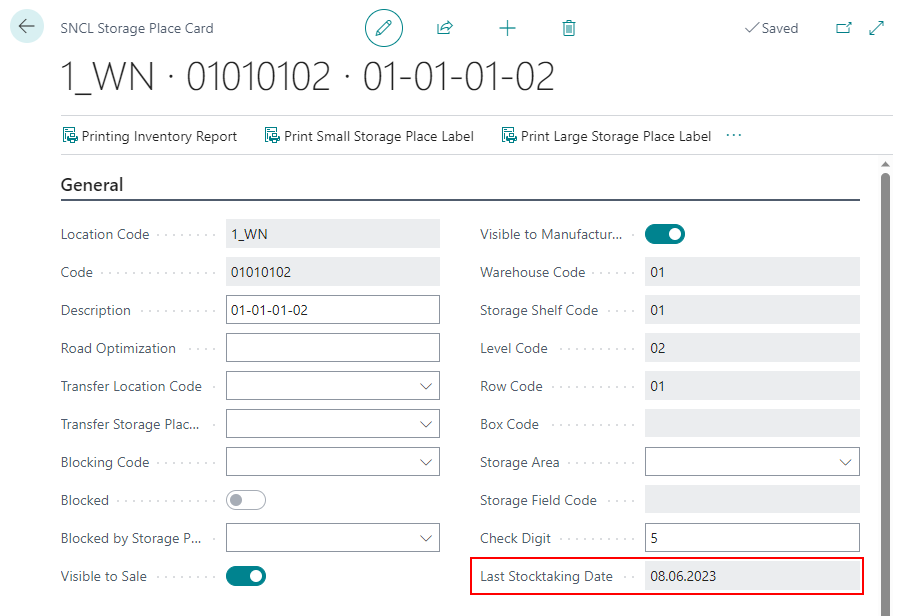Click the expand to full-screen arrows icon
Viewport: 907px width, 616px height.
[x=877, y=28]
